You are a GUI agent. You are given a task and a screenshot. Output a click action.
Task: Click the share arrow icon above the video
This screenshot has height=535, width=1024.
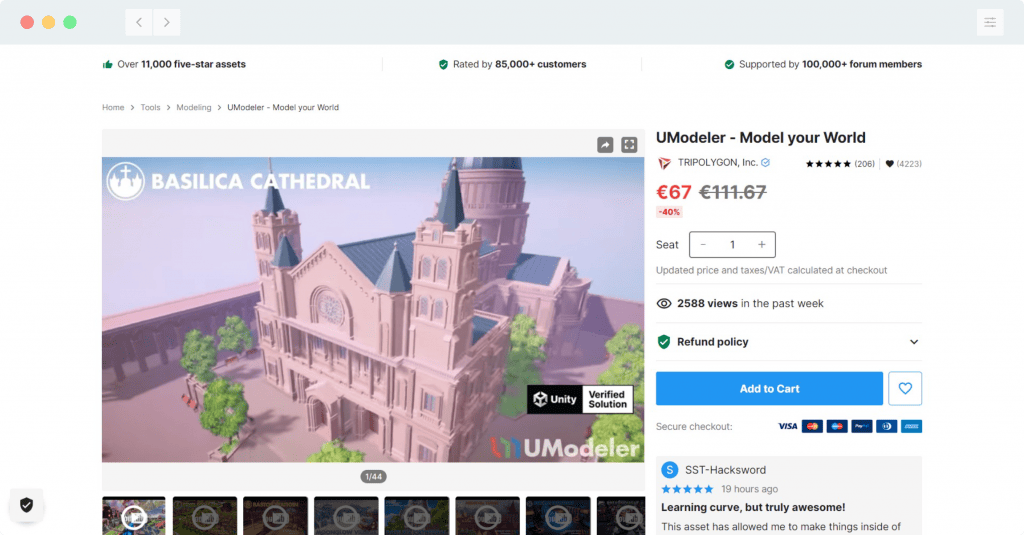tap(605, 145)
